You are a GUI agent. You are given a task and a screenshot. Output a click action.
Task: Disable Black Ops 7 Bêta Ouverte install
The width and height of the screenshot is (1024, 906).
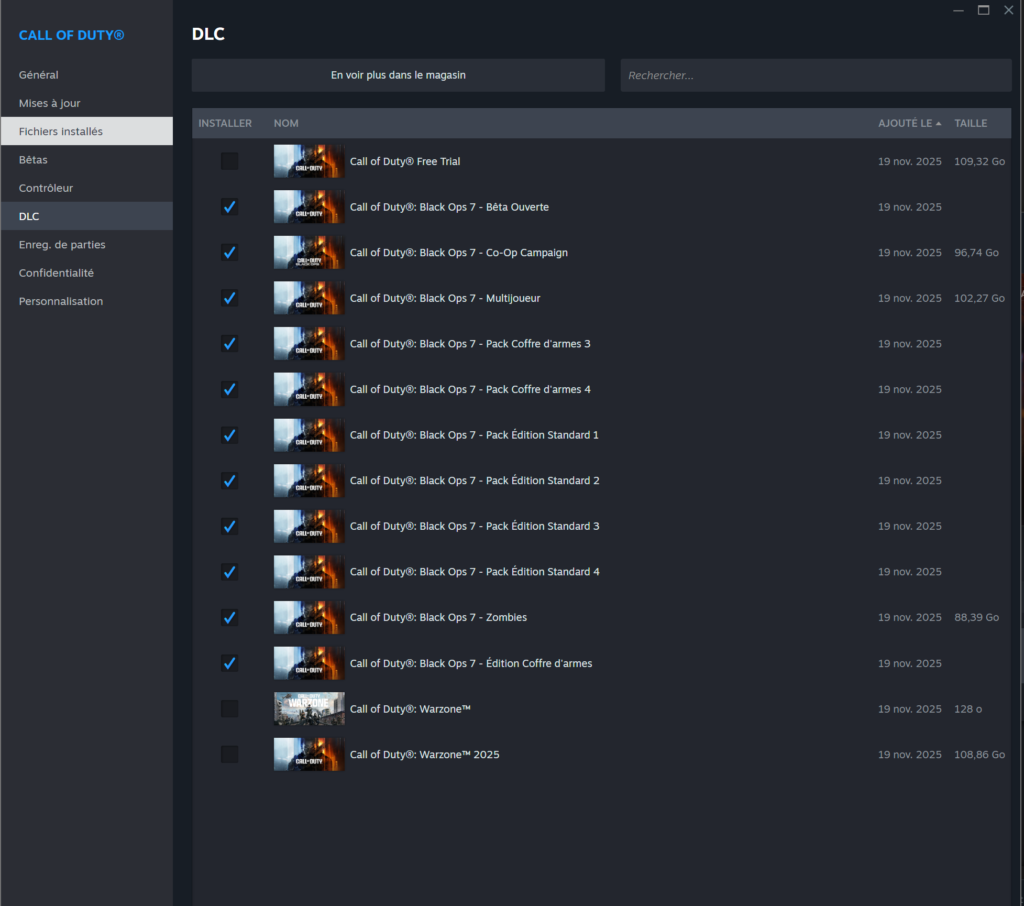(x=229, y=207)
